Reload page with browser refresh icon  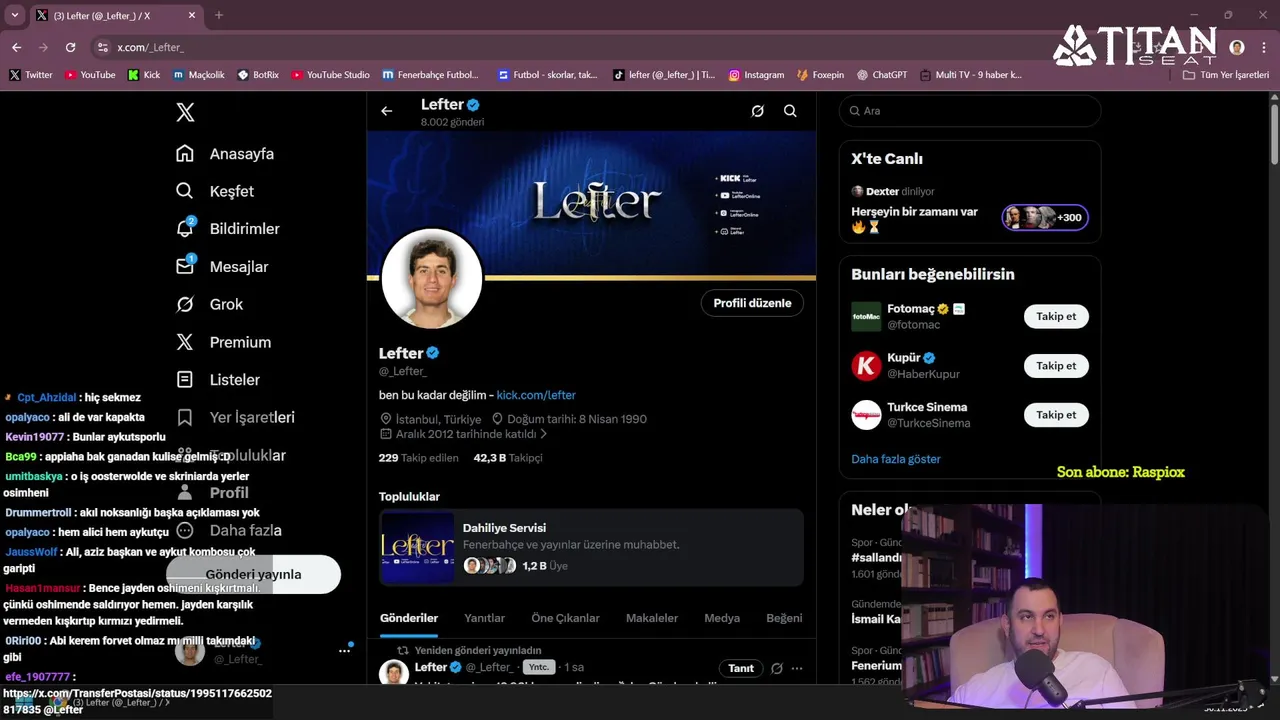pyautogui.click(x=70, y=47)
